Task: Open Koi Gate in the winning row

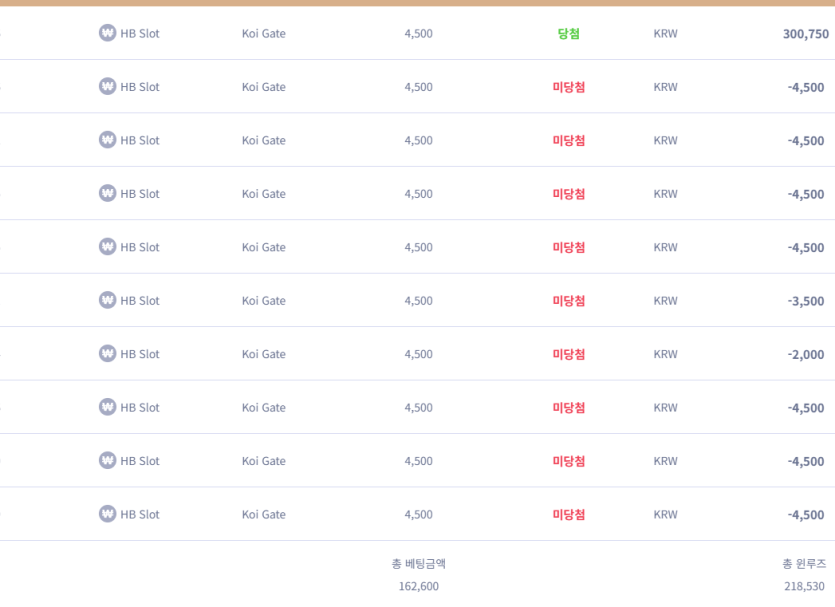Action: click(x=264, y=34)
